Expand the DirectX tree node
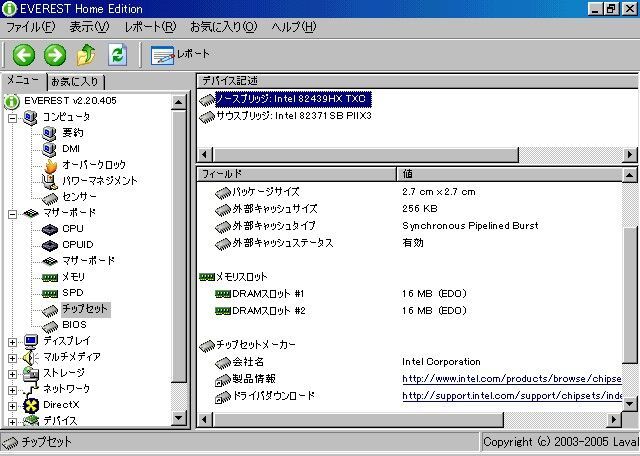 point(12,406)
